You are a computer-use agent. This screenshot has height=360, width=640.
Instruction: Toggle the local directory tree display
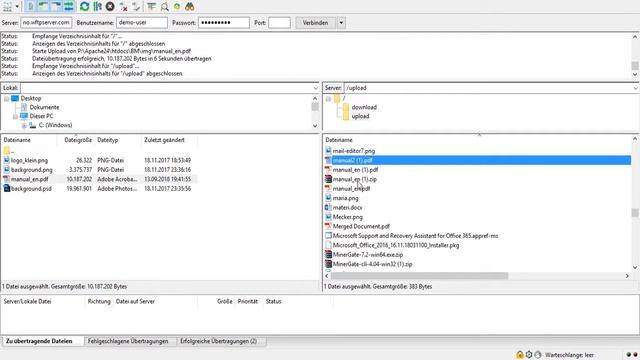tap(43, 7)
